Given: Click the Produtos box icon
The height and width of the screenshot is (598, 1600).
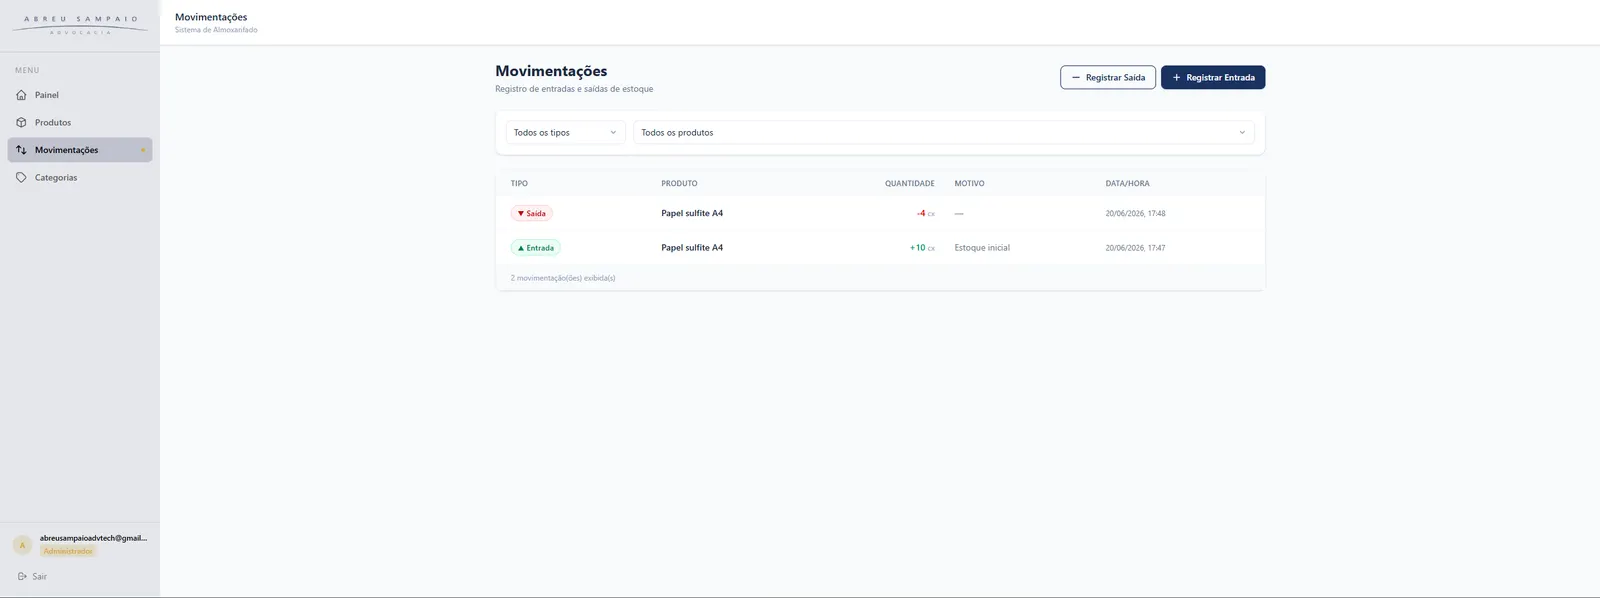Looking at the screenshot, I should pyautogui.click(x=21, y=122).
